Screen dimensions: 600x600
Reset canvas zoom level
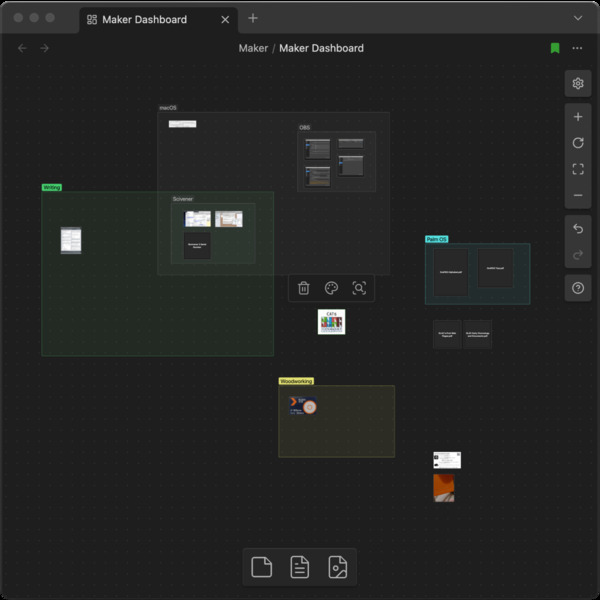577,143
